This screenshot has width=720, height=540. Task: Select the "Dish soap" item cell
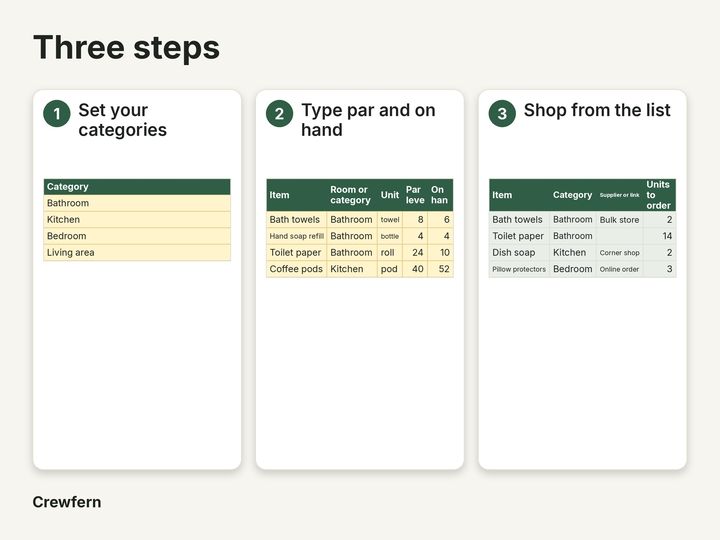click(519, 253)
